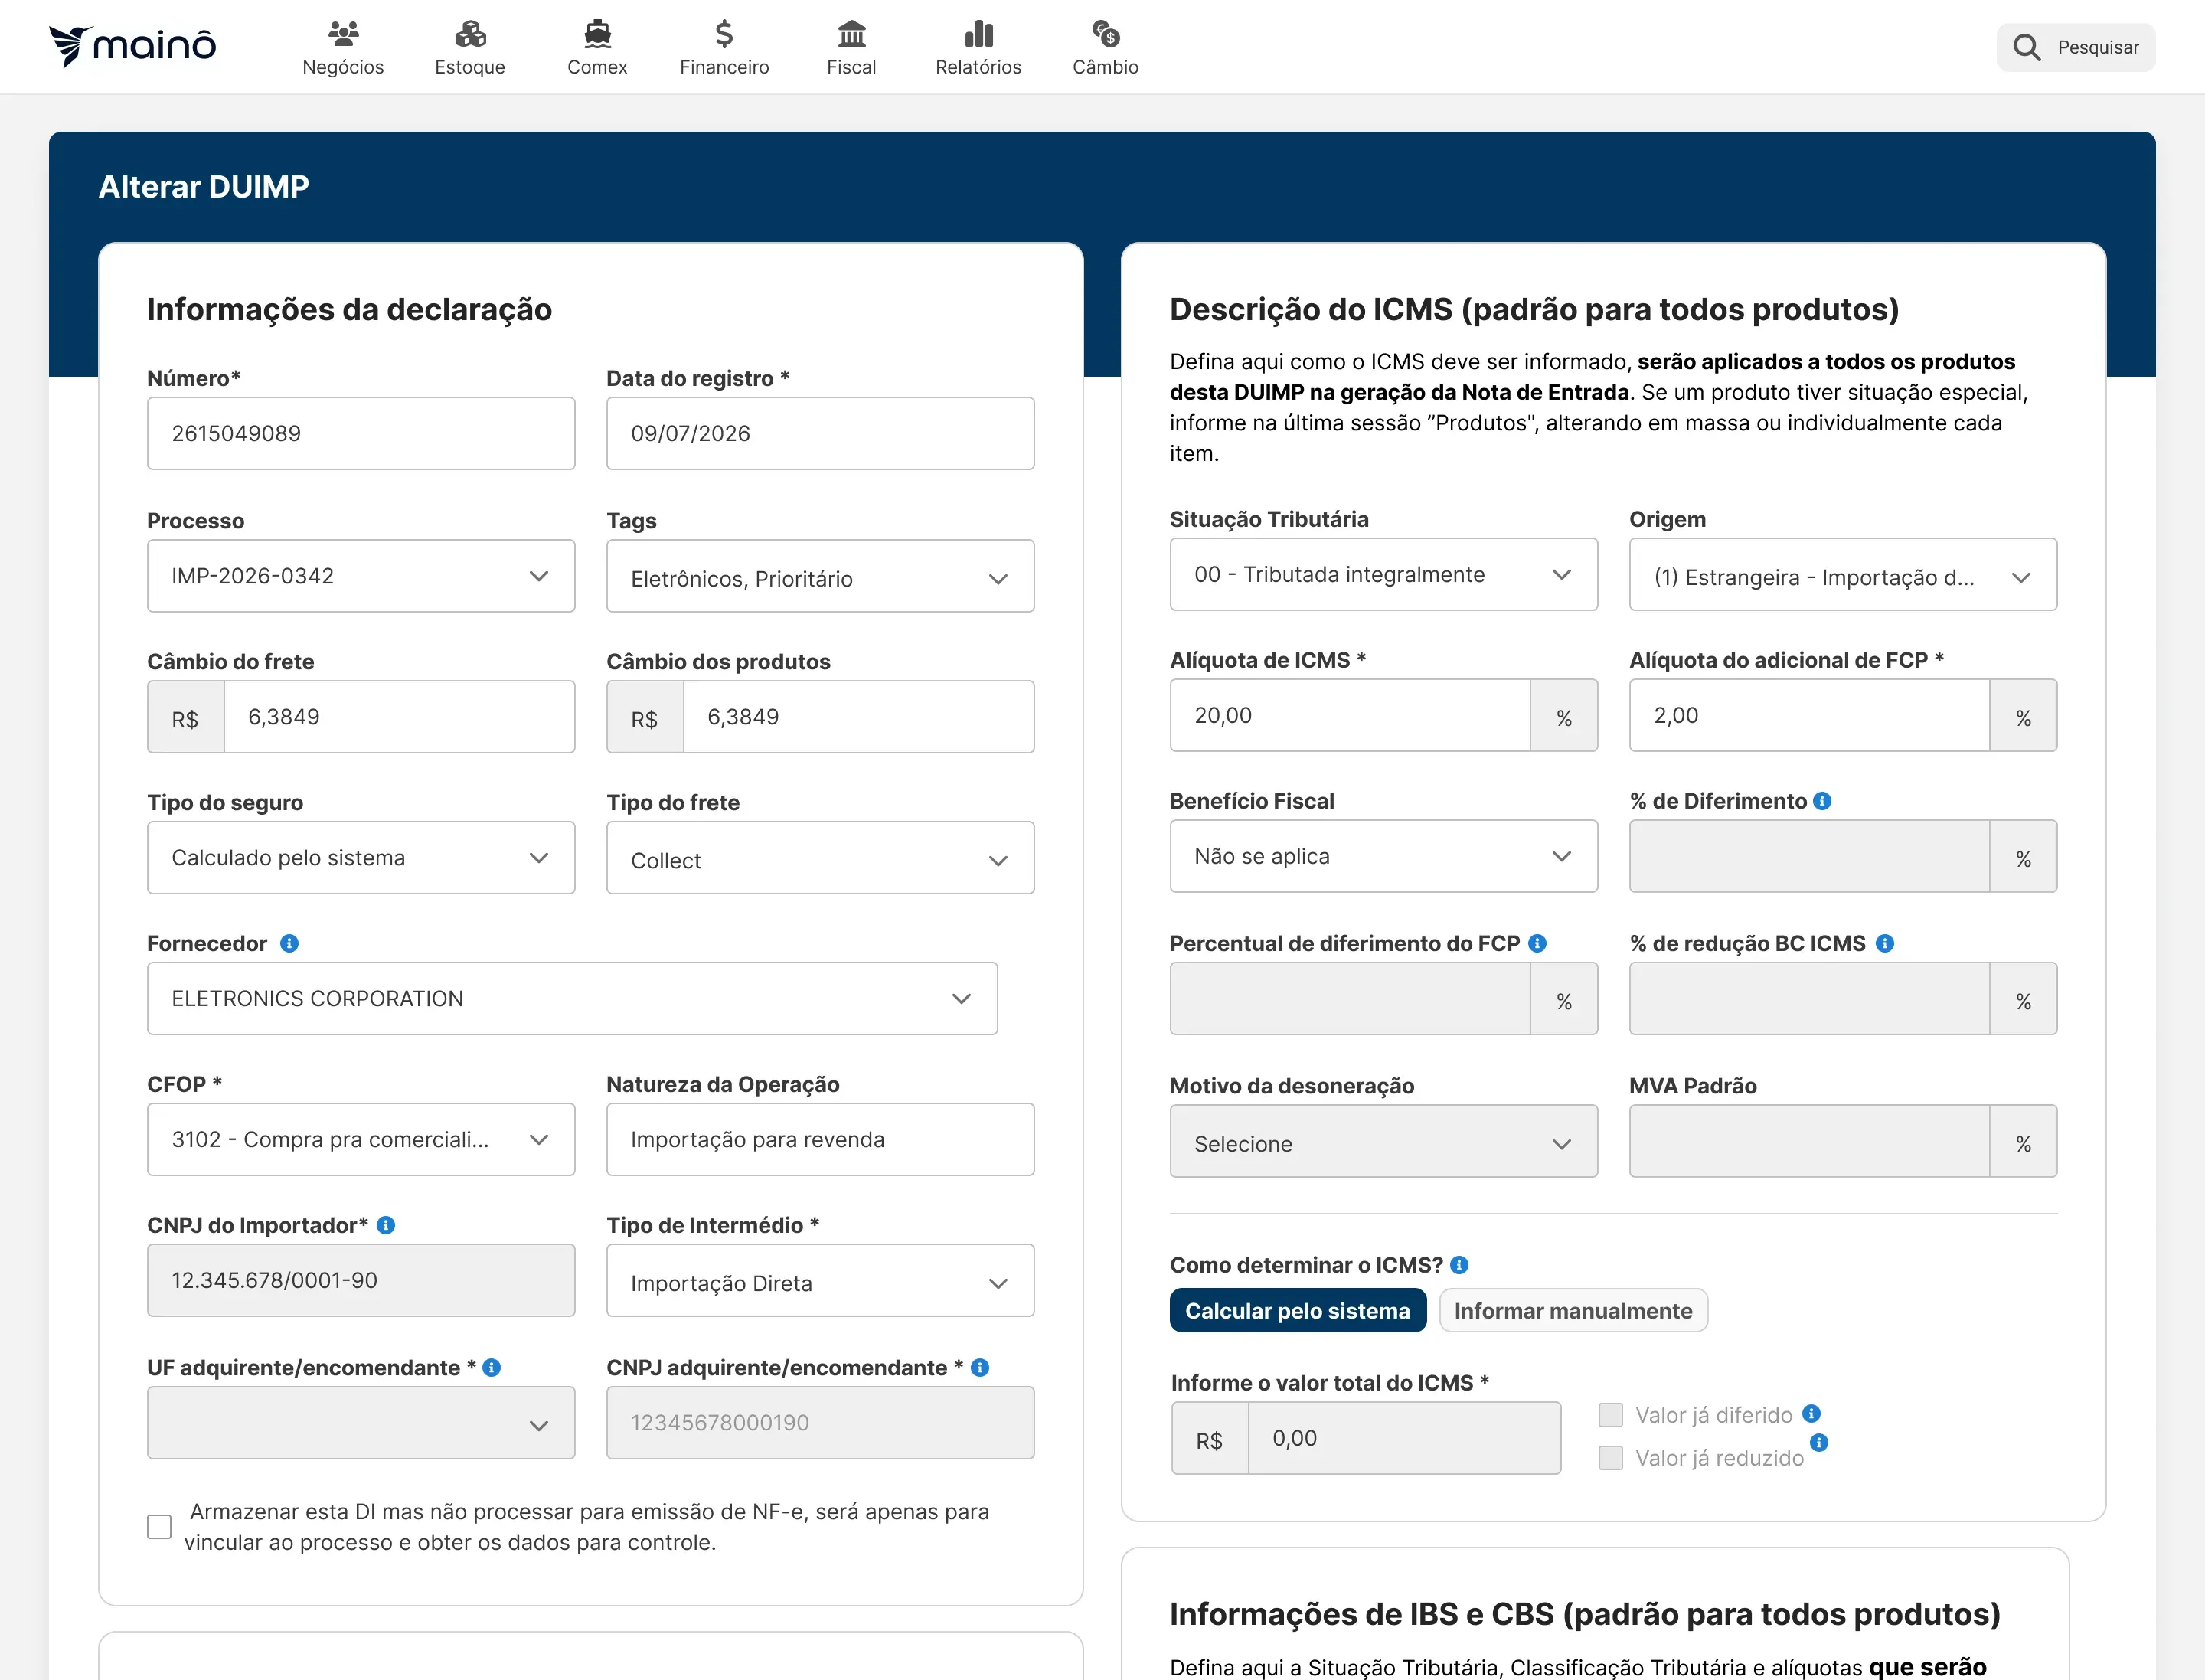
Task: Open the Estoque boxes icon
Action: point(470,34)
